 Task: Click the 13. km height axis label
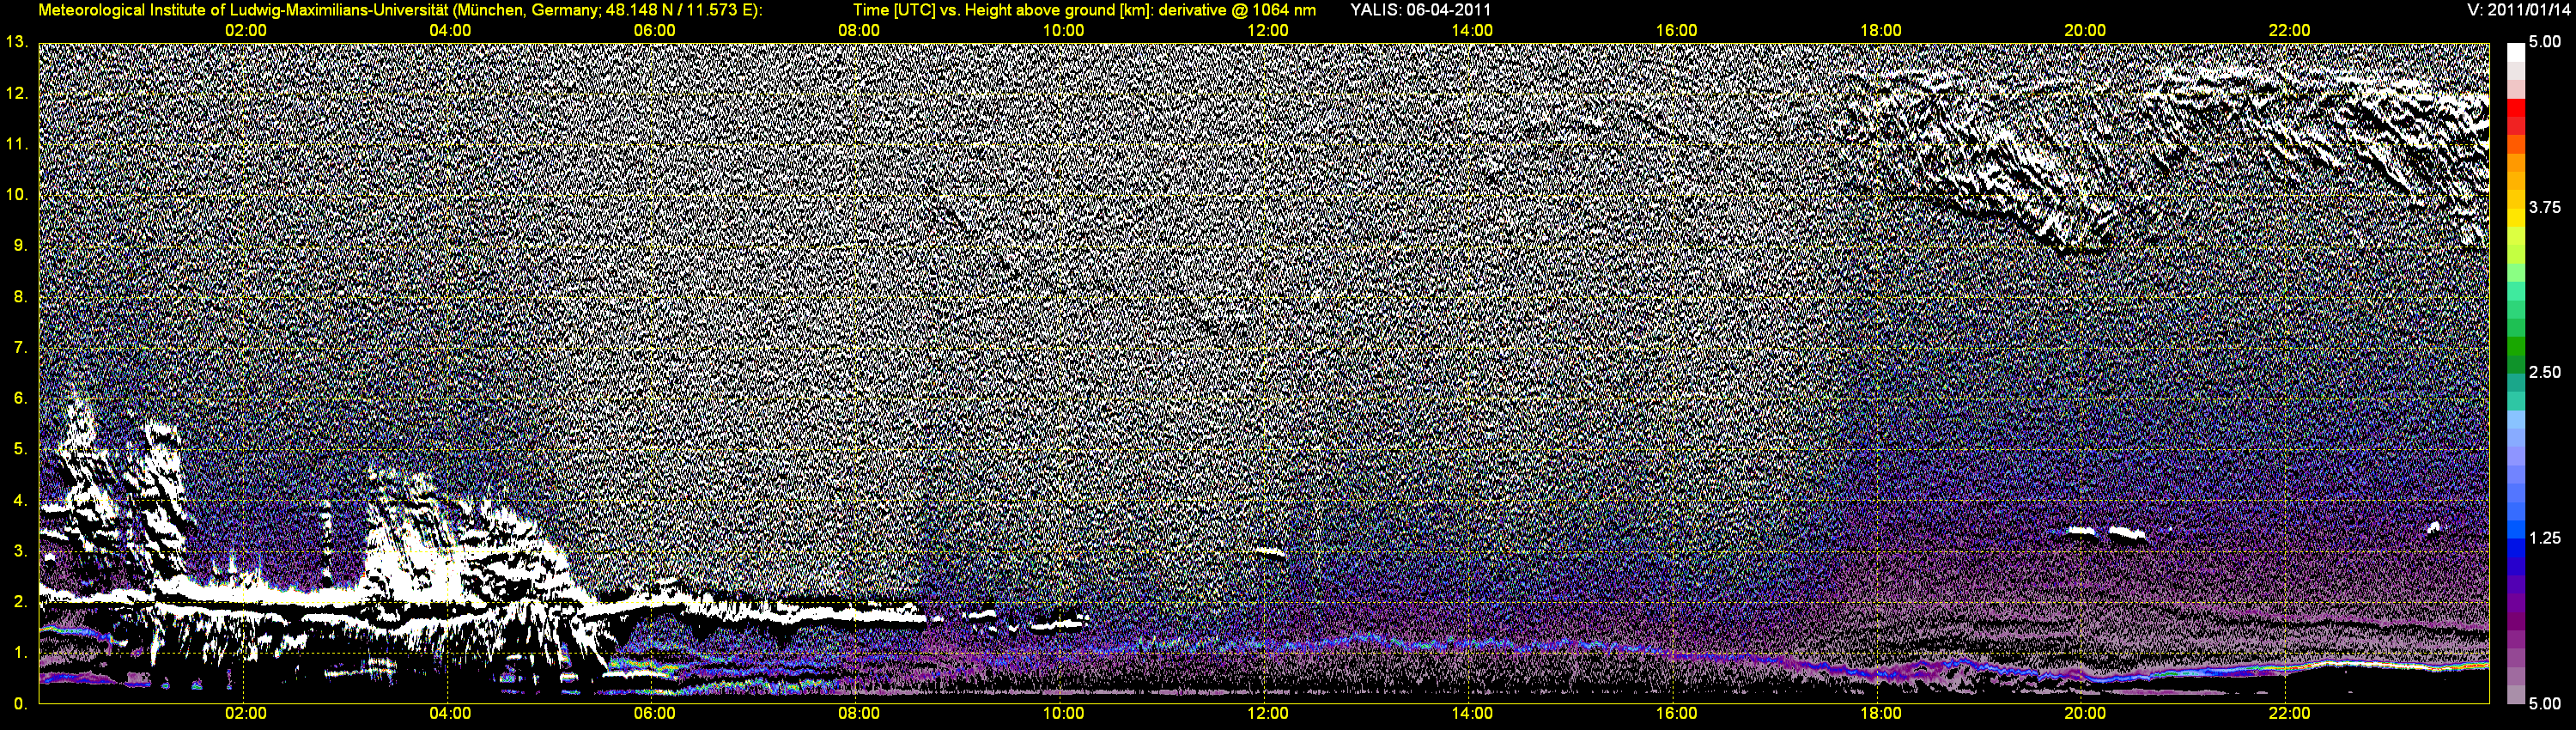coord(17,42)
